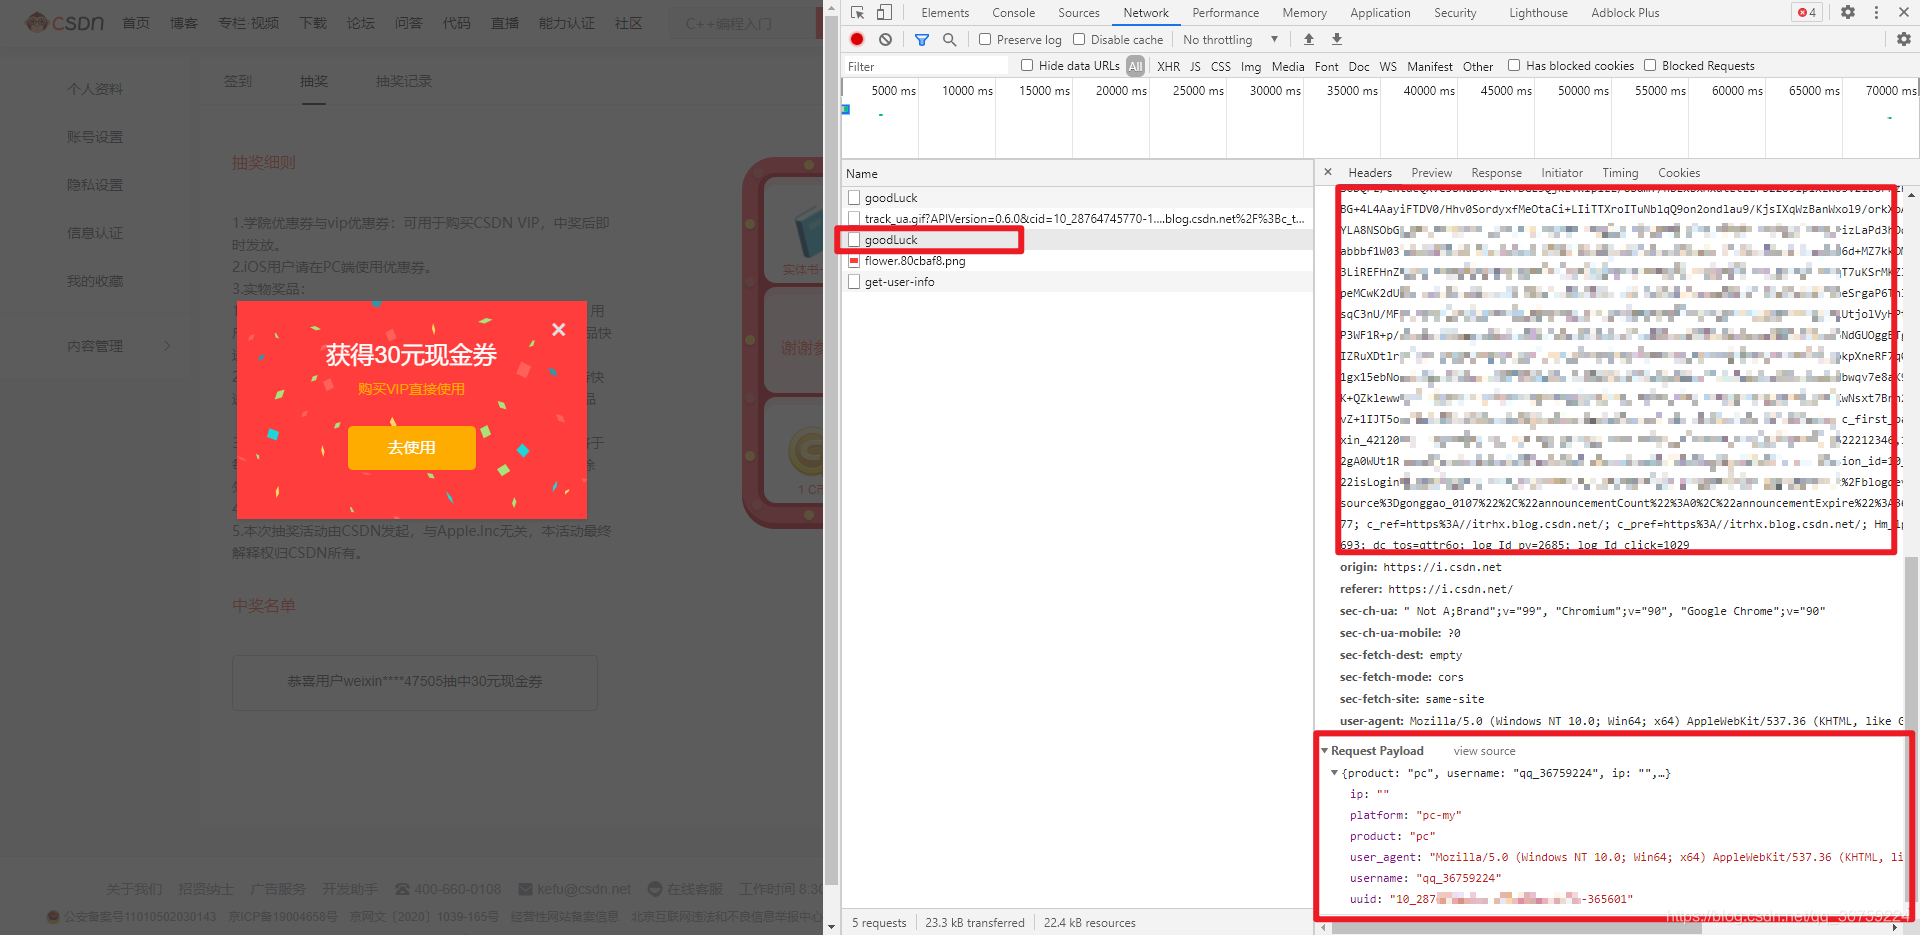
Task: Filter requests by WS
Action: (1388, 66)
